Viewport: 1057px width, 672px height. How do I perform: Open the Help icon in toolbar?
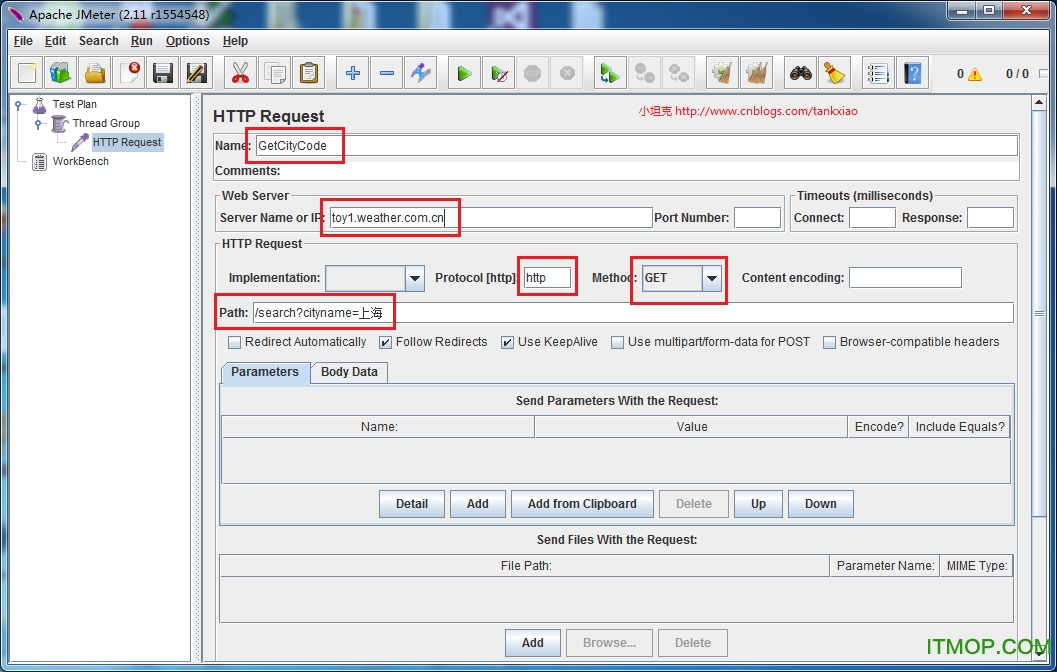point(912,73)
